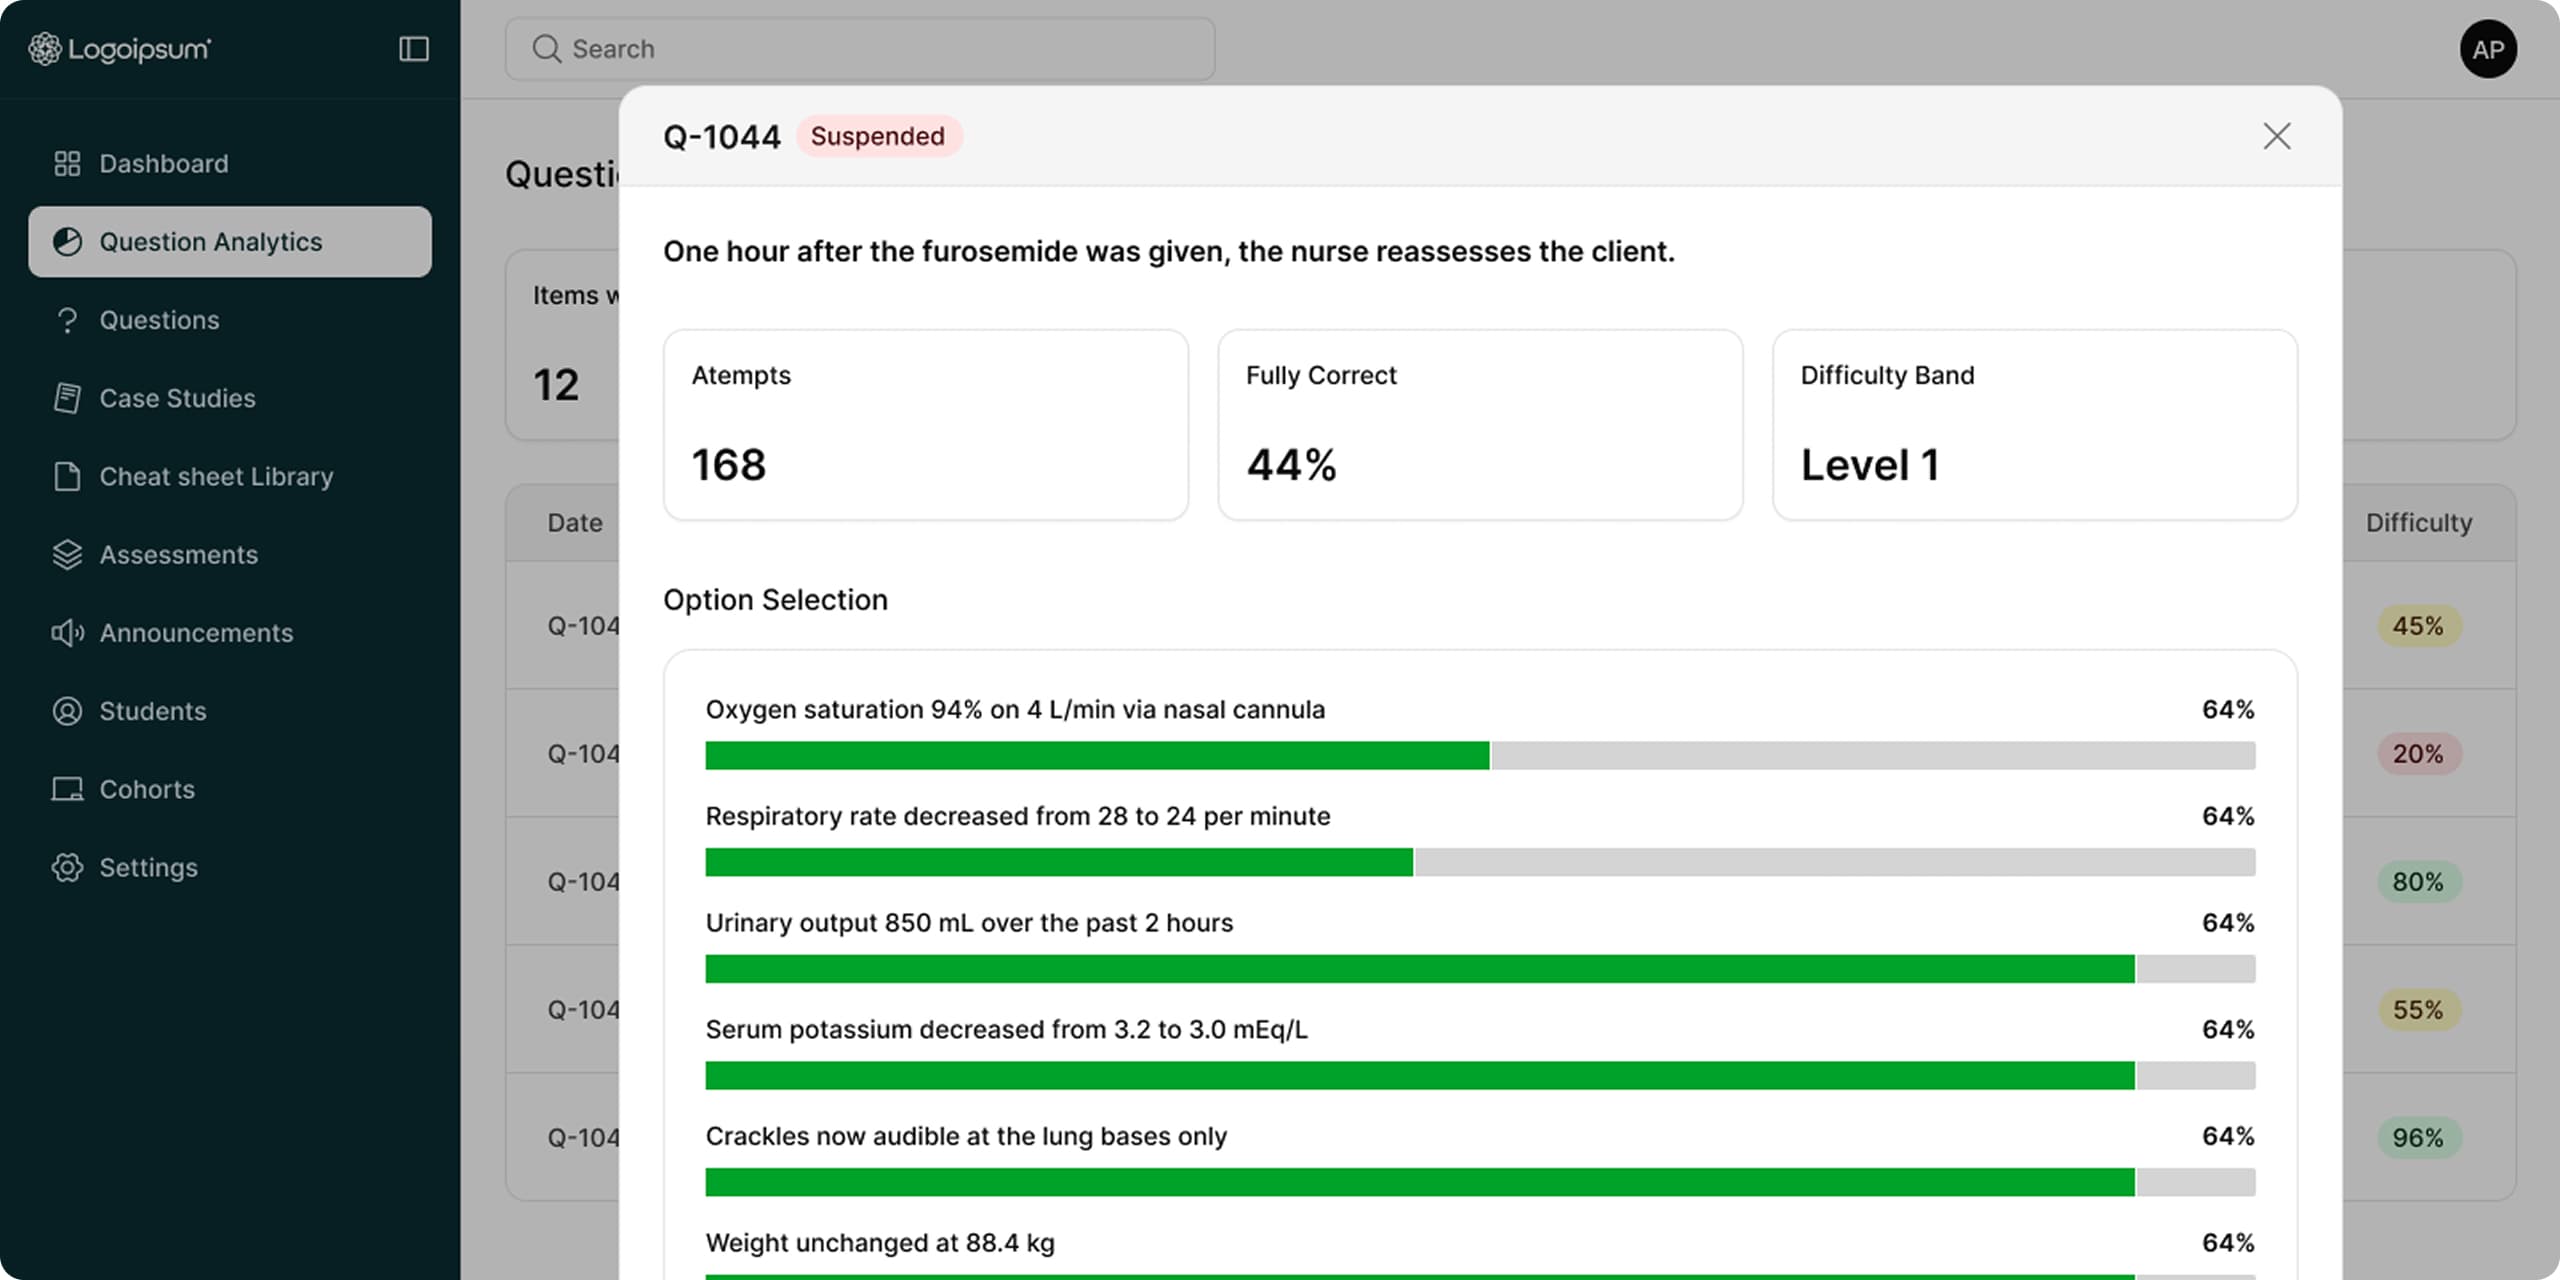Click the Fully Correct 44% card
2560x1280 pixels.
coord(1480,425)
